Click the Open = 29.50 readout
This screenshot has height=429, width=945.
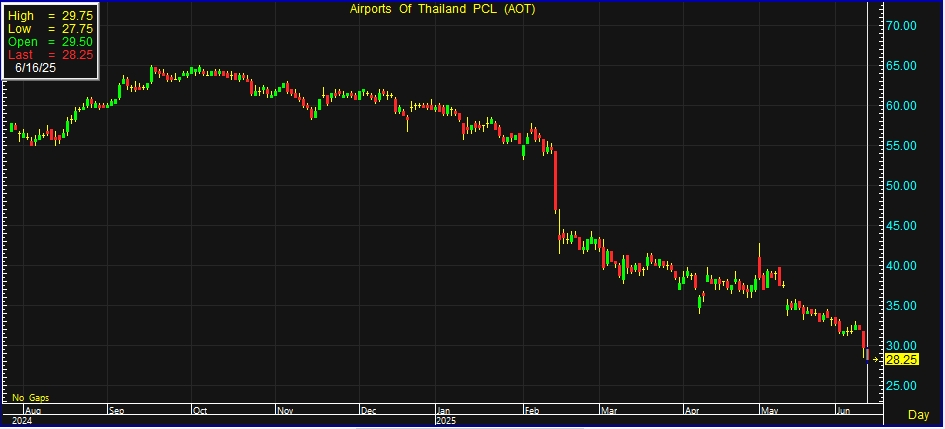click(50, 42)
